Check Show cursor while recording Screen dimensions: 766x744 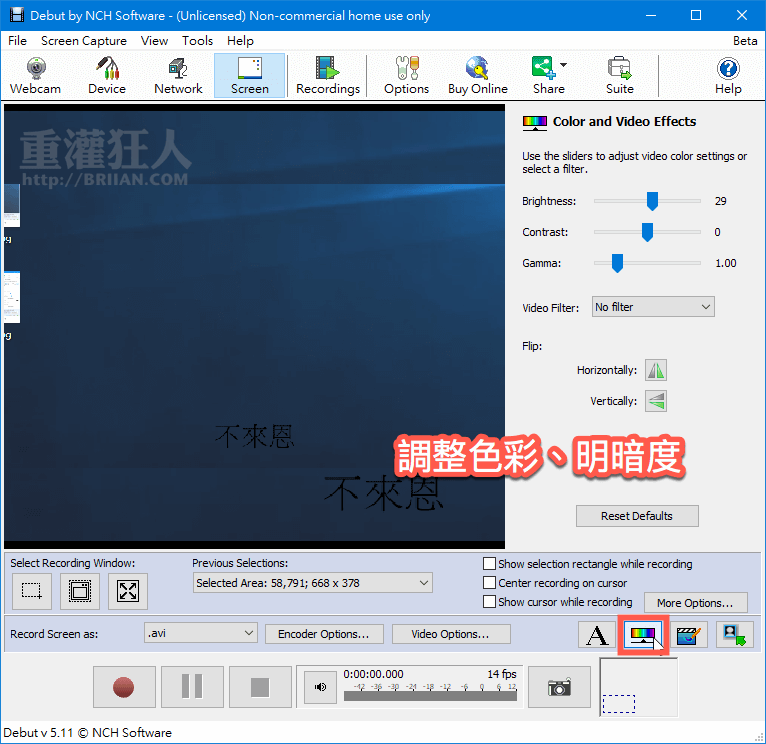click(x=490, y=602)
